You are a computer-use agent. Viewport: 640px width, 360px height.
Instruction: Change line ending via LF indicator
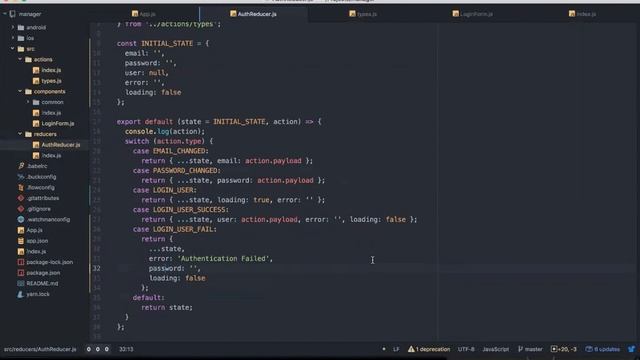click(396, 349)
